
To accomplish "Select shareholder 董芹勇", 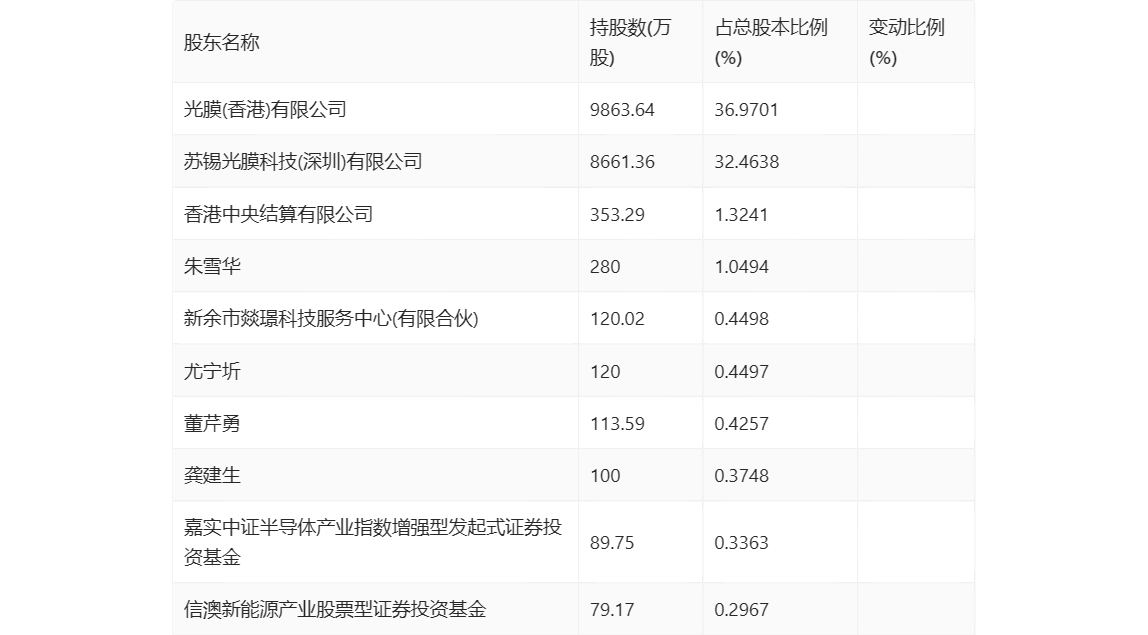I will pos(212,423).
